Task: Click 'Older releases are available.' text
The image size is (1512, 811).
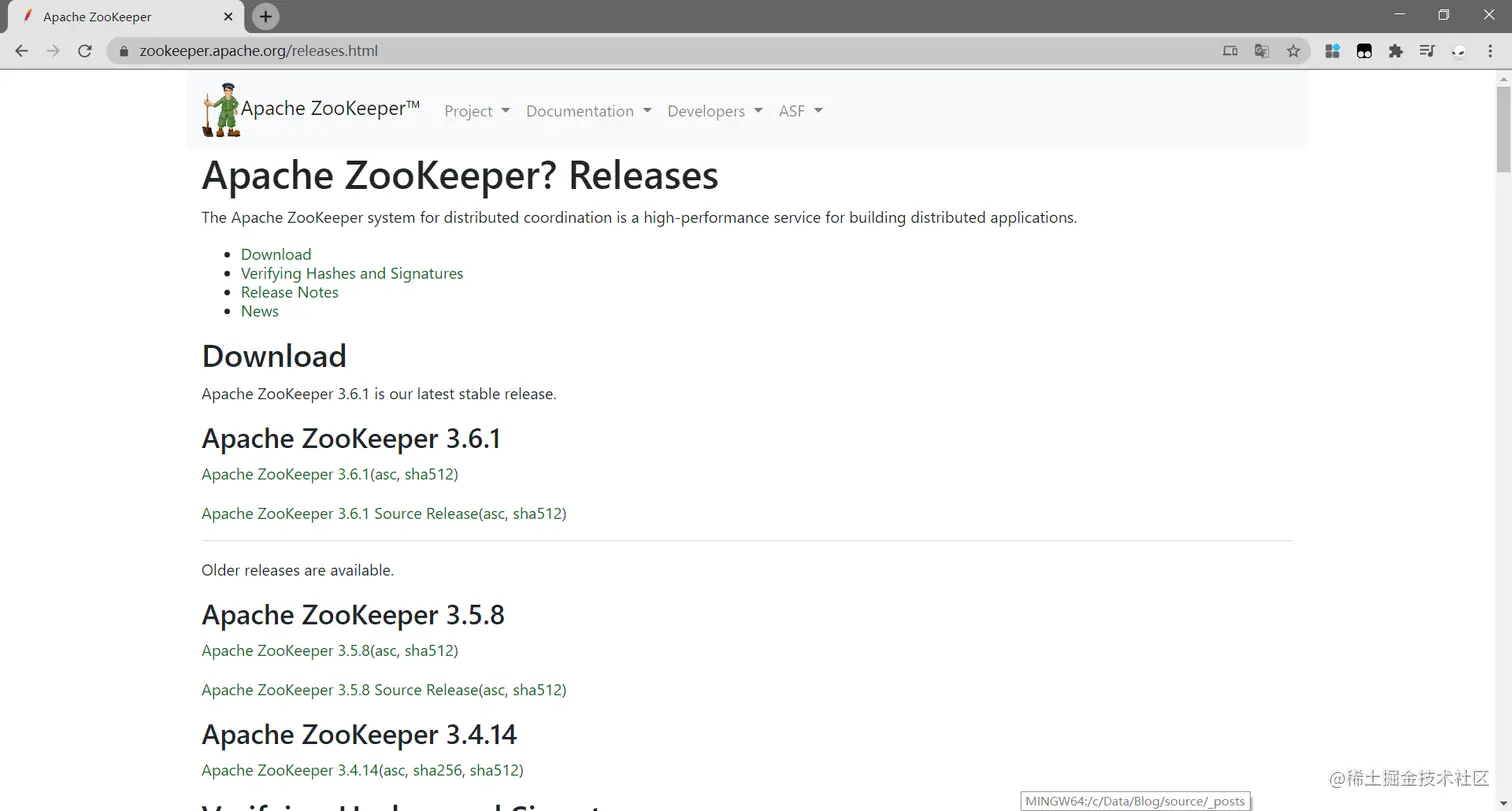Action: pos(298,571)
